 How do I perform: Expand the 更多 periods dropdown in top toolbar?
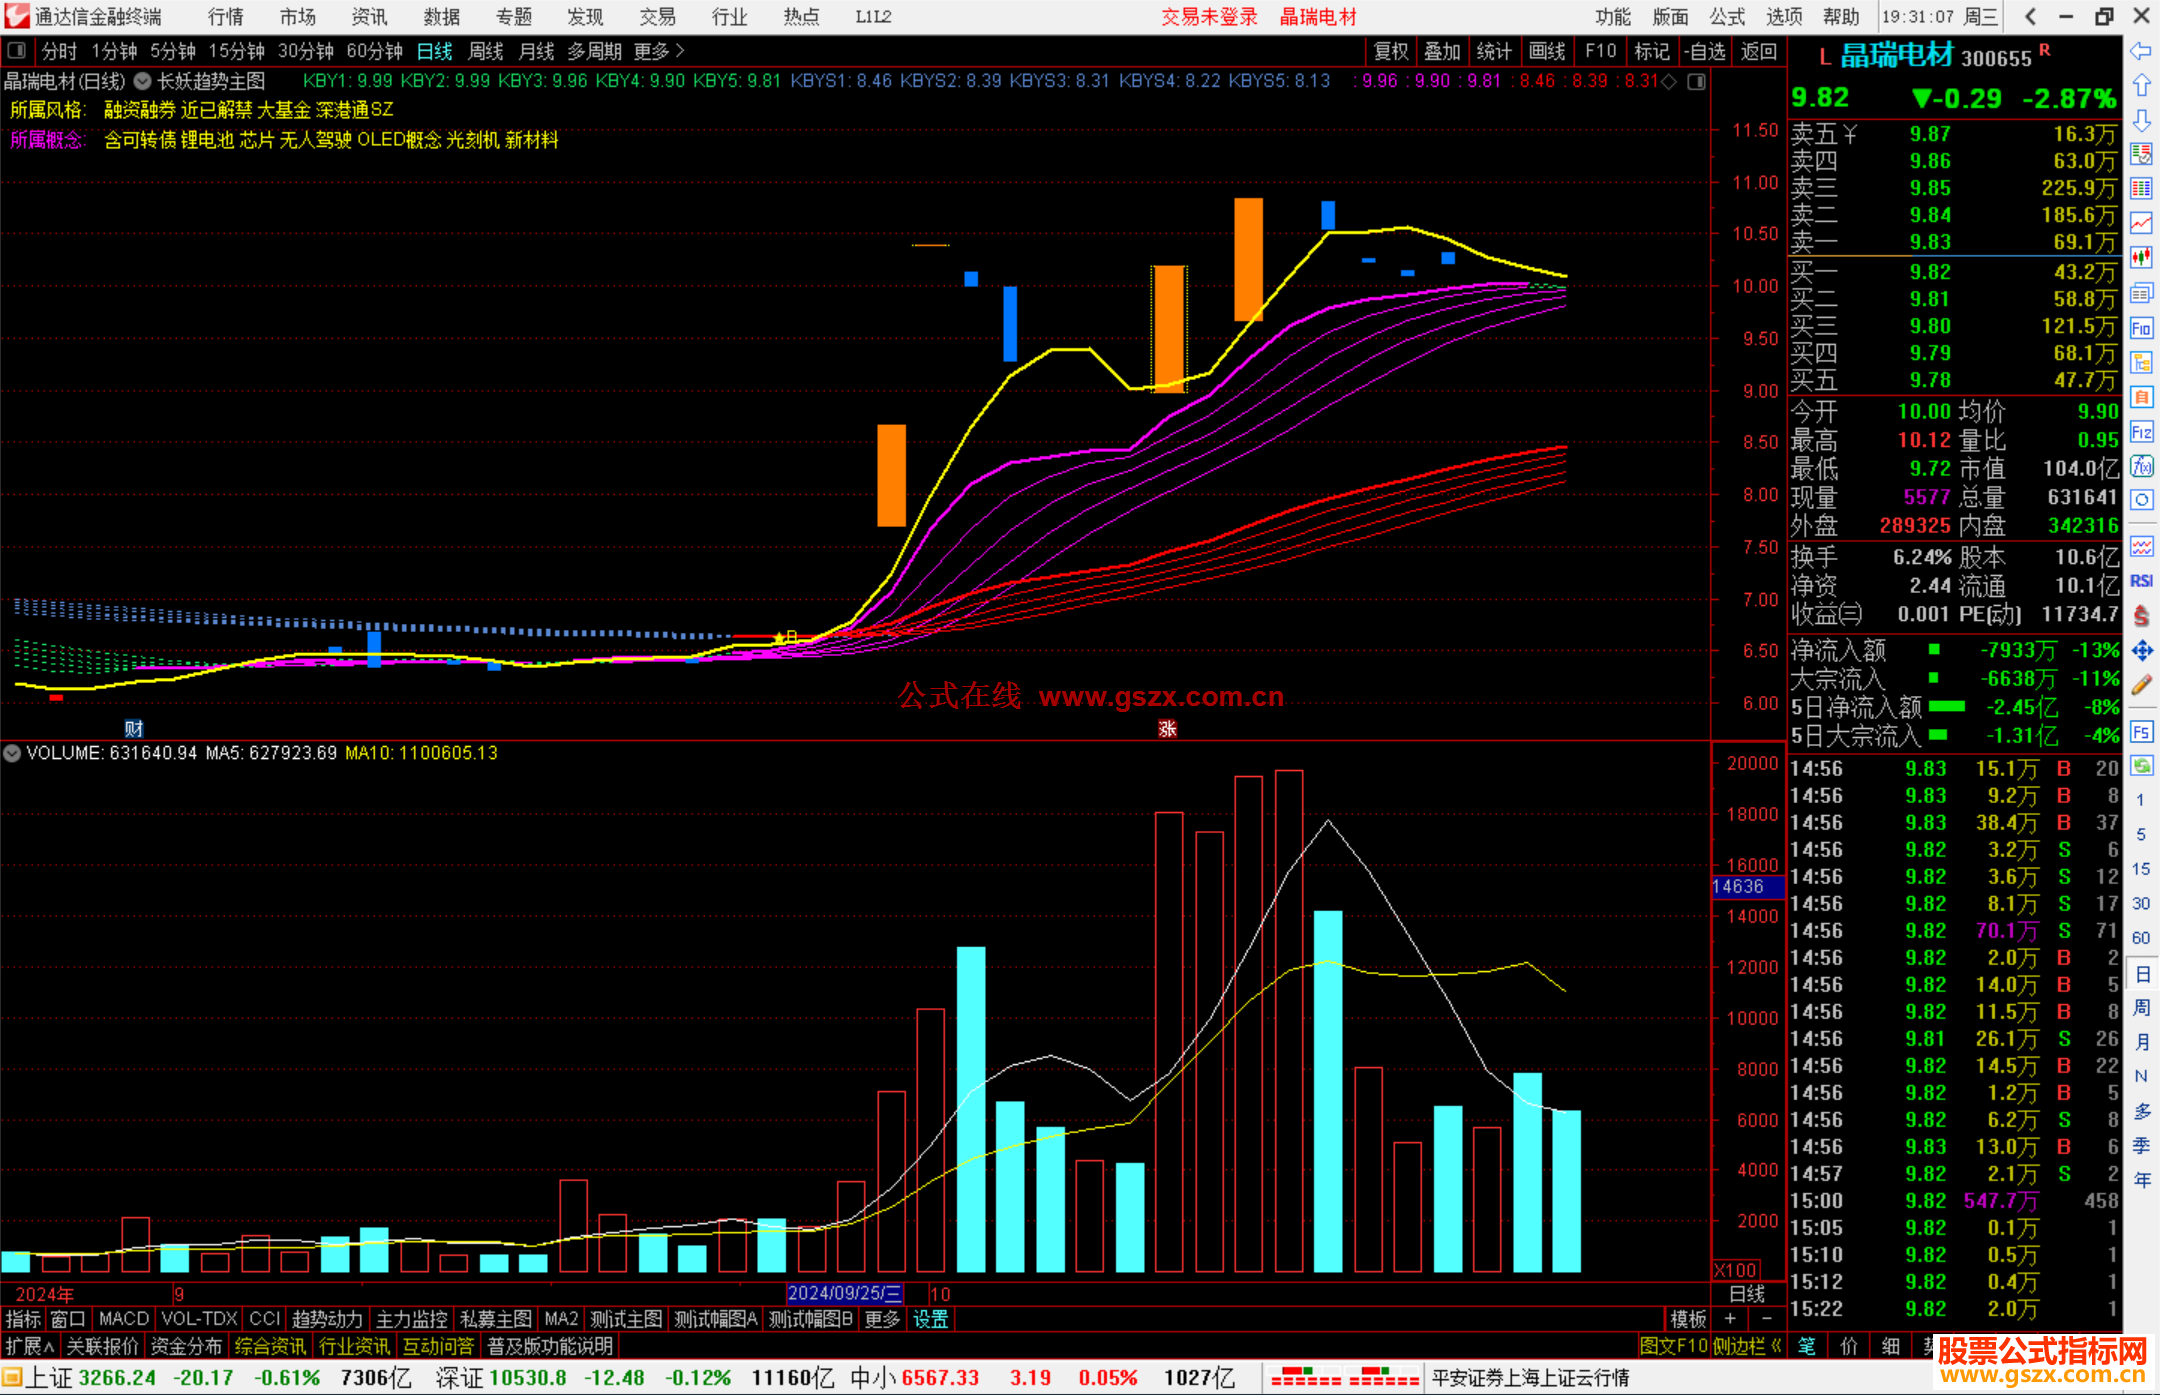pyautogui.click(x=660, y=51)
